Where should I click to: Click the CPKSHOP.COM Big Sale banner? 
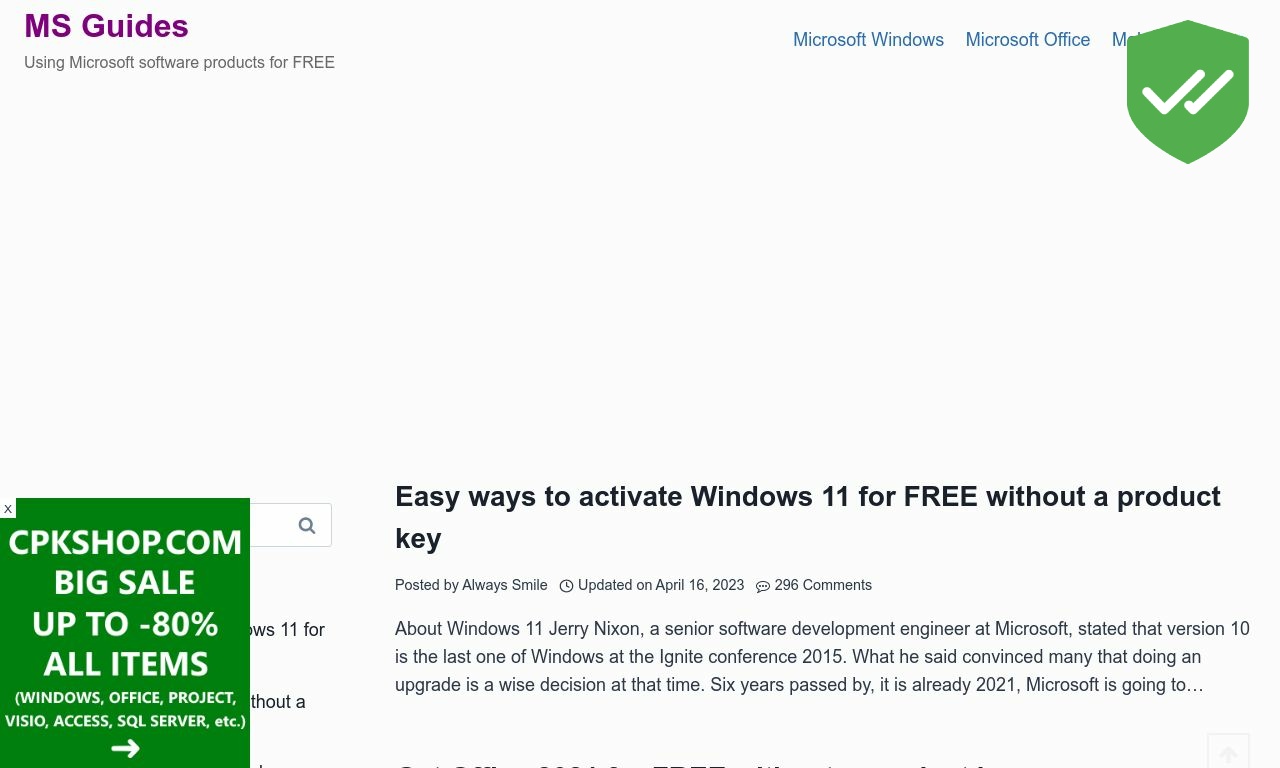tap(125, 633)
